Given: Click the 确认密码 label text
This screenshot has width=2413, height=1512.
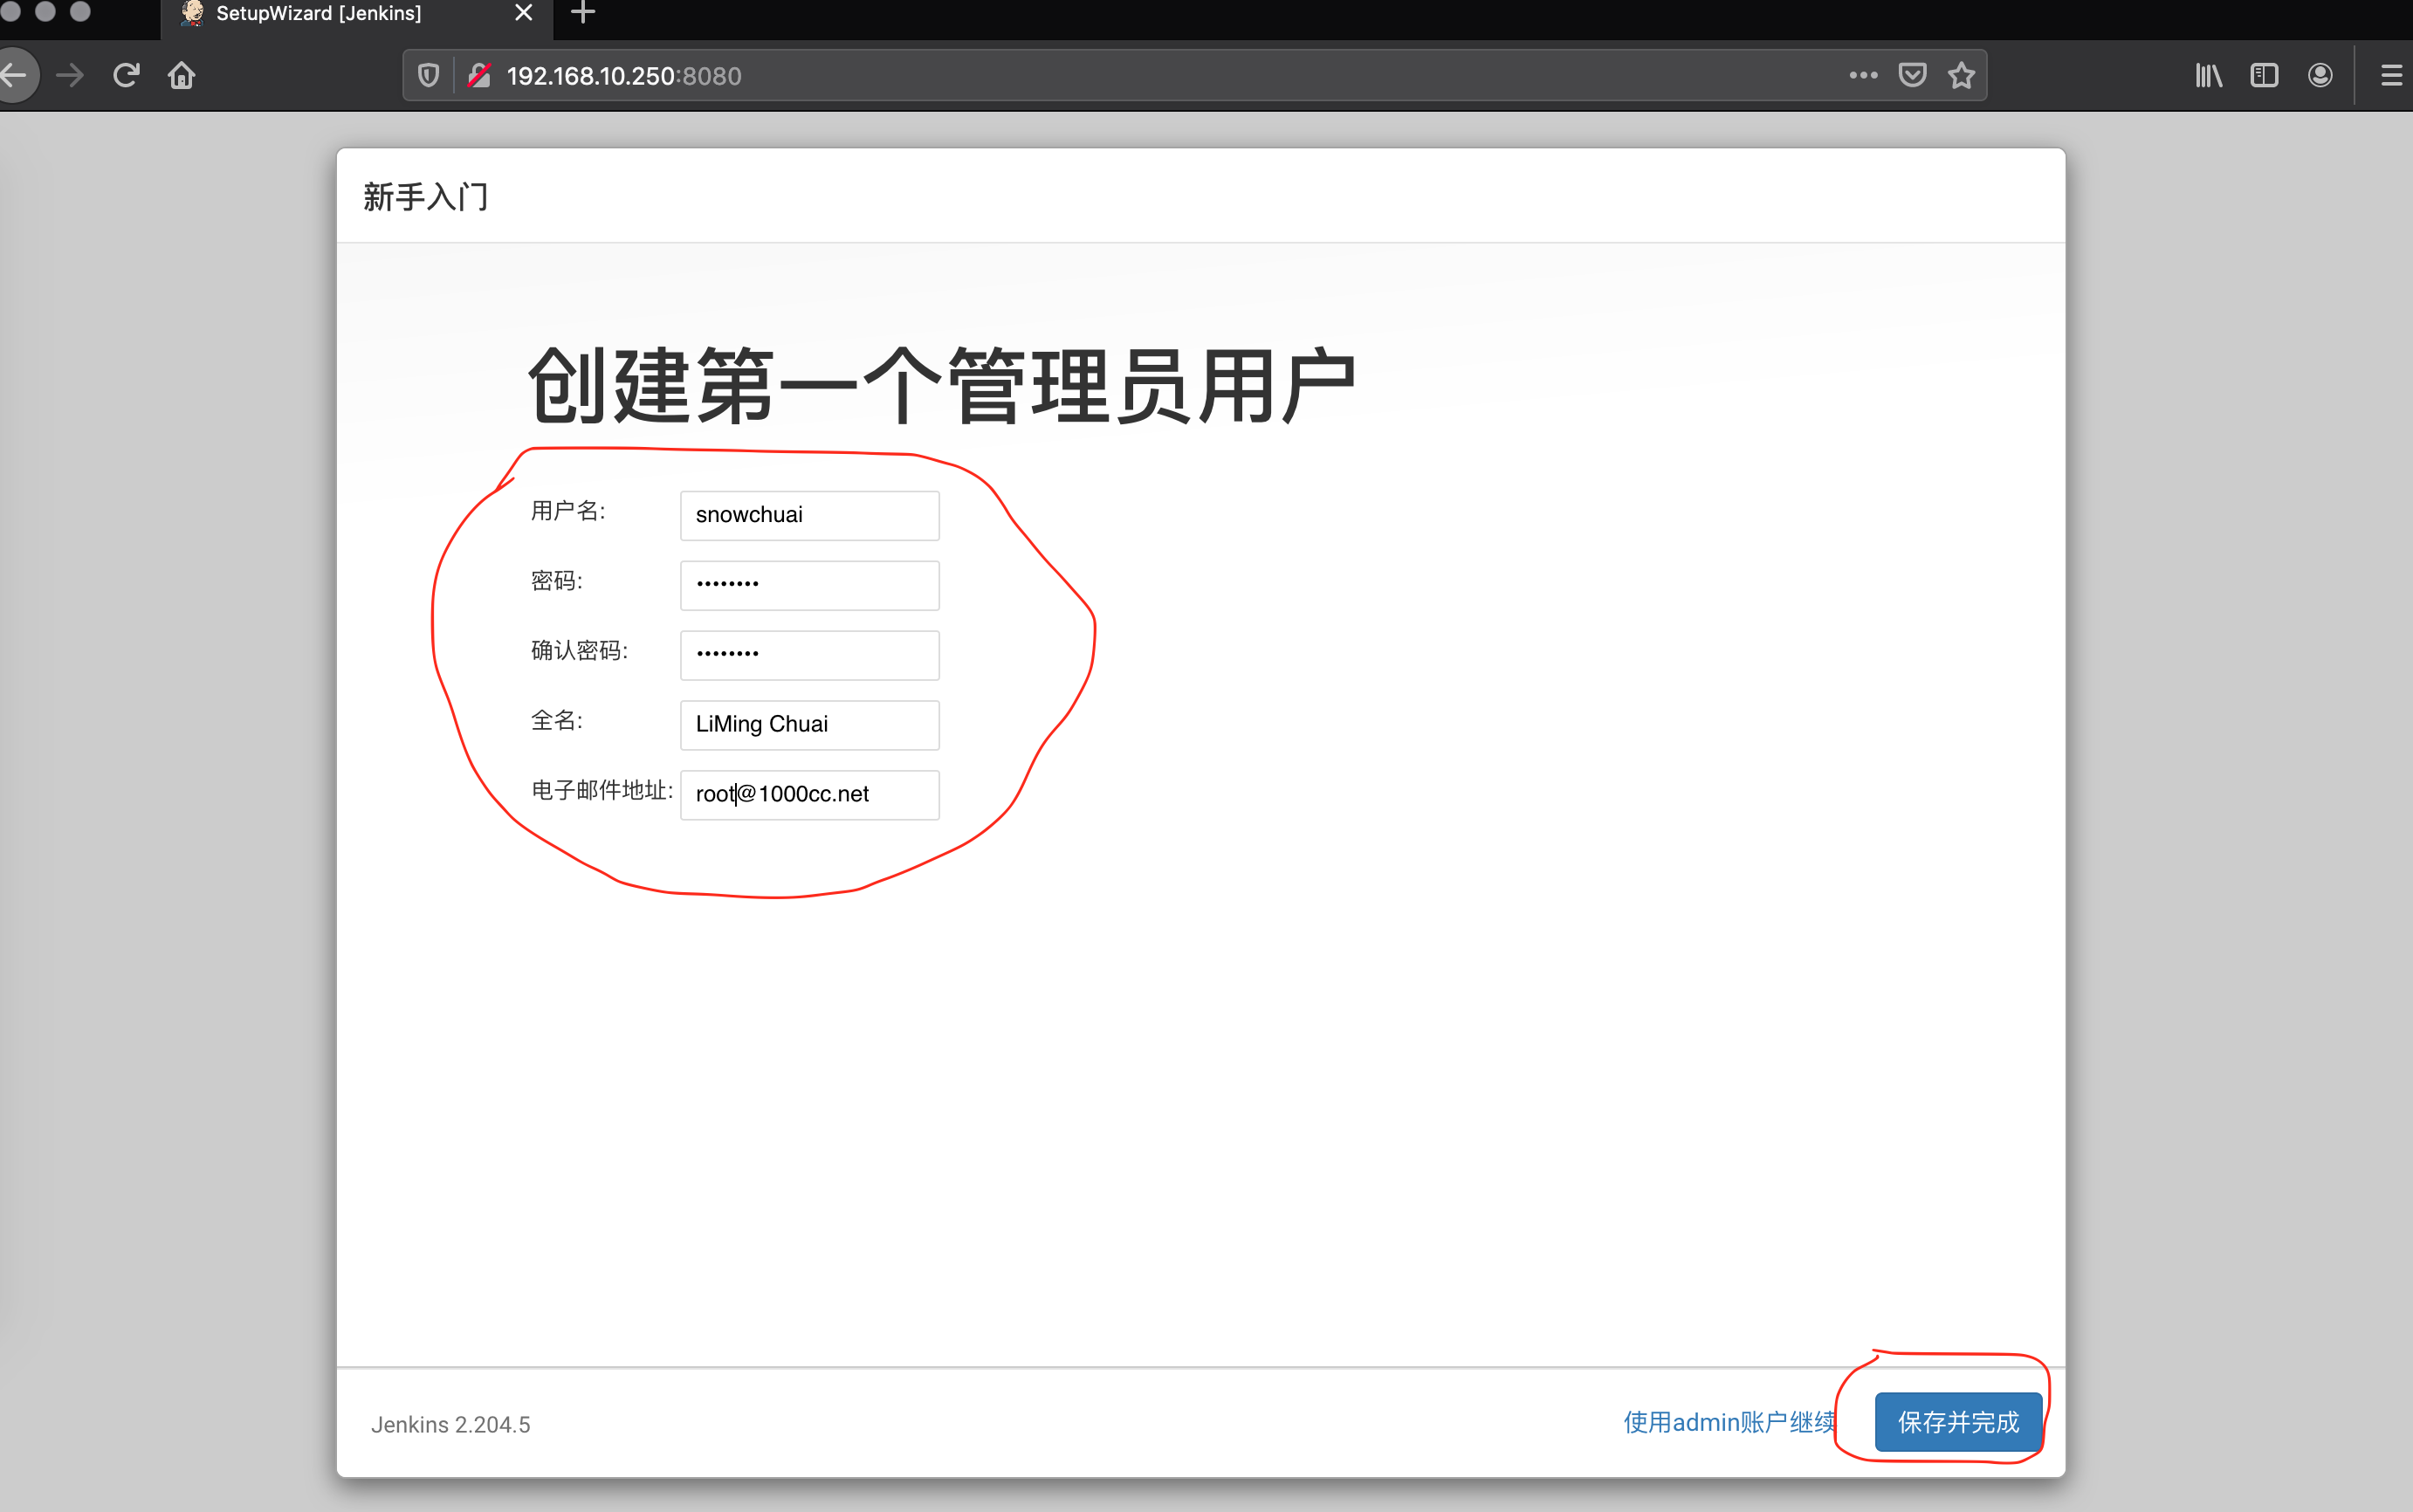Looking at the screenshot, I should tap(579, 651).
